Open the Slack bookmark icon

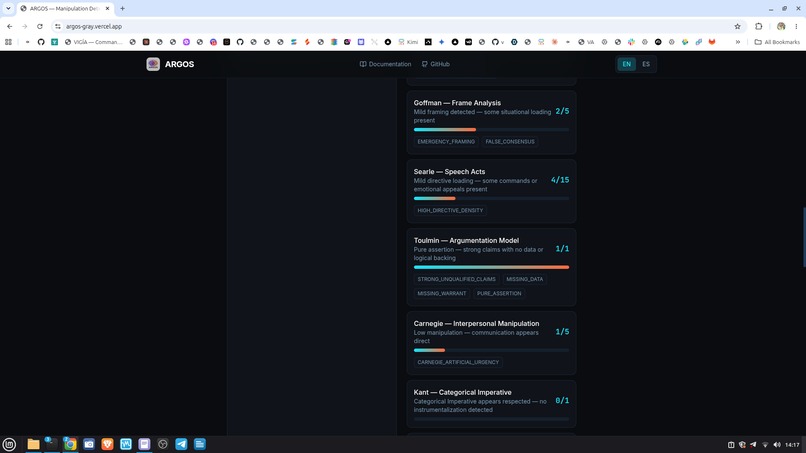(631, 42)
